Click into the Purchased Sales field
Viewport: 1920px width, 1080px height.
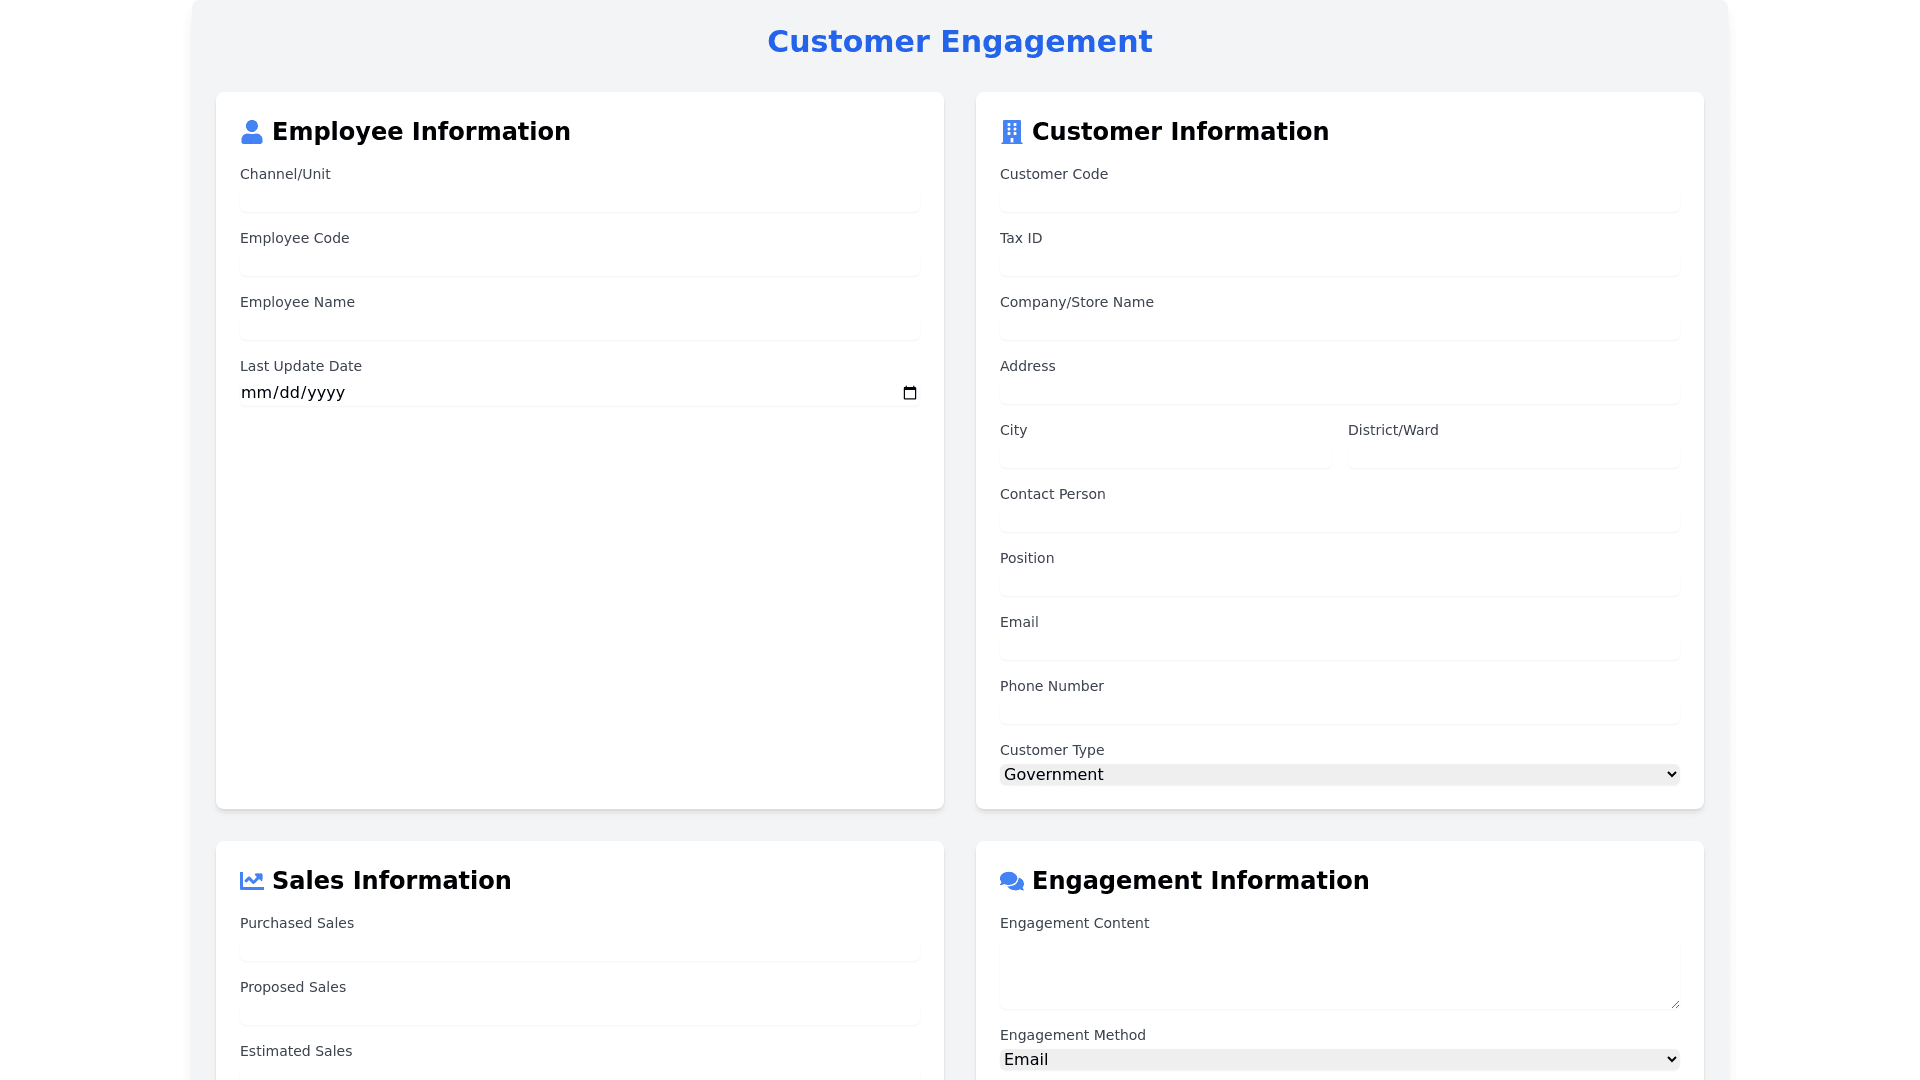(579, 948)
